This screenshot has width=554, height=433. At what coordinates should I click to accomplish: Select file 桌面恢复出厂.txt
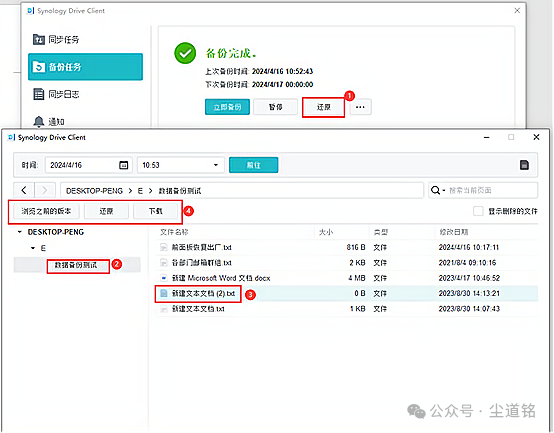201,247
